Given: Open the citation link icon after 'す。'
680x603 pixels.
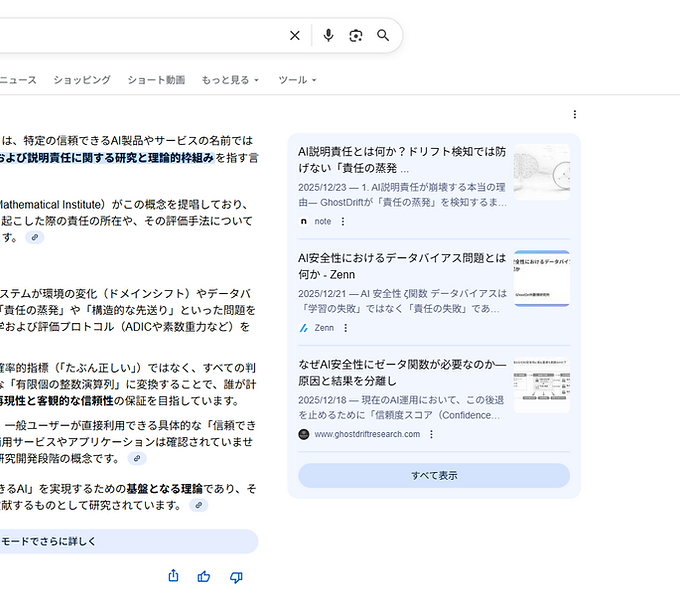Looking at the screenshot, I should [x=35, y=237].
